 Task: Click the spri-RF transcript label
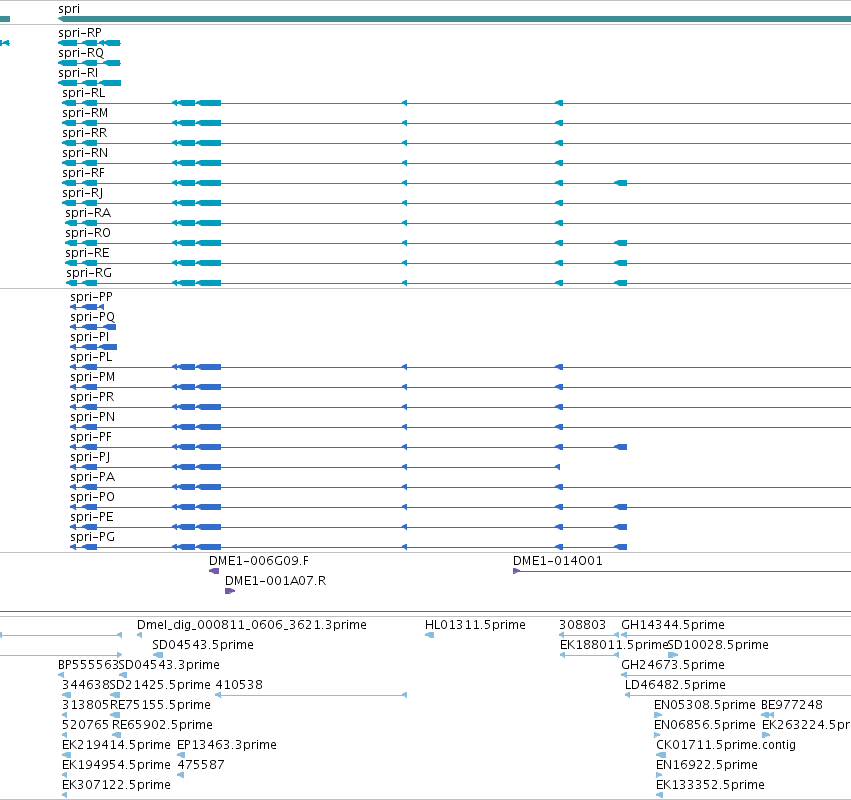(x=84, y=173)
